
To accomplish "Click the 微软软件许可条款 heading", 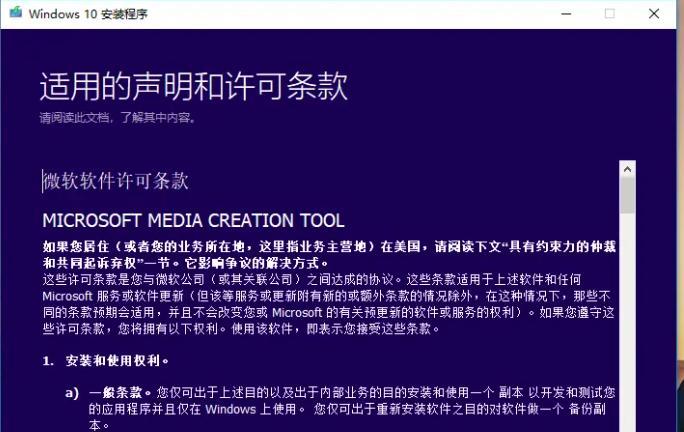I will 116,181.
